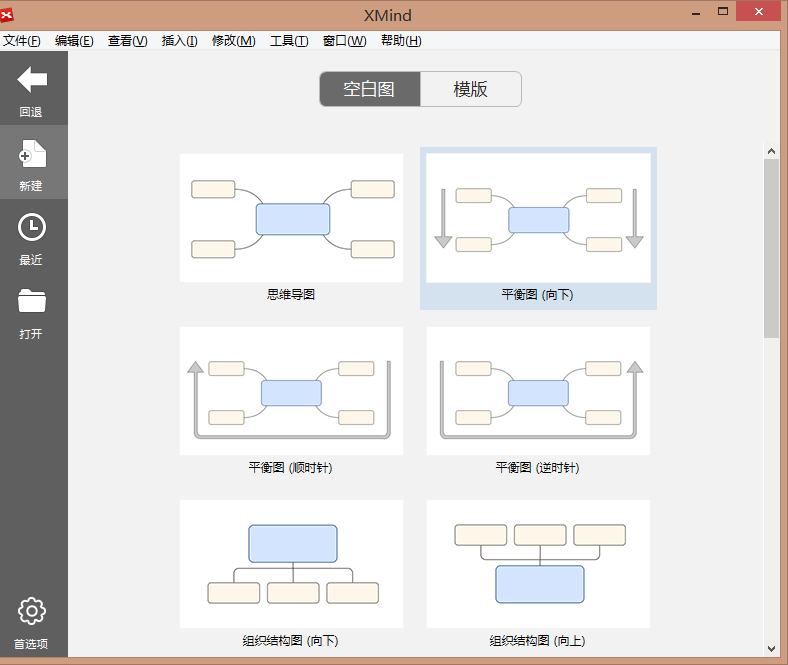
Task: Click the Open (打开) folder icon
Action: click(x=32, y=301)
